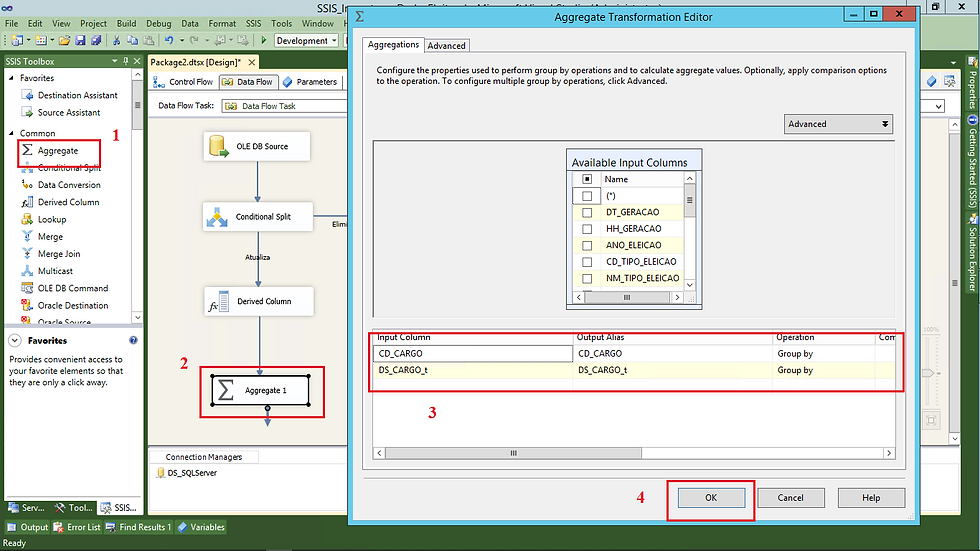
Task: Click the Aggregate 1 component on canvas
Action: point(261,390)
